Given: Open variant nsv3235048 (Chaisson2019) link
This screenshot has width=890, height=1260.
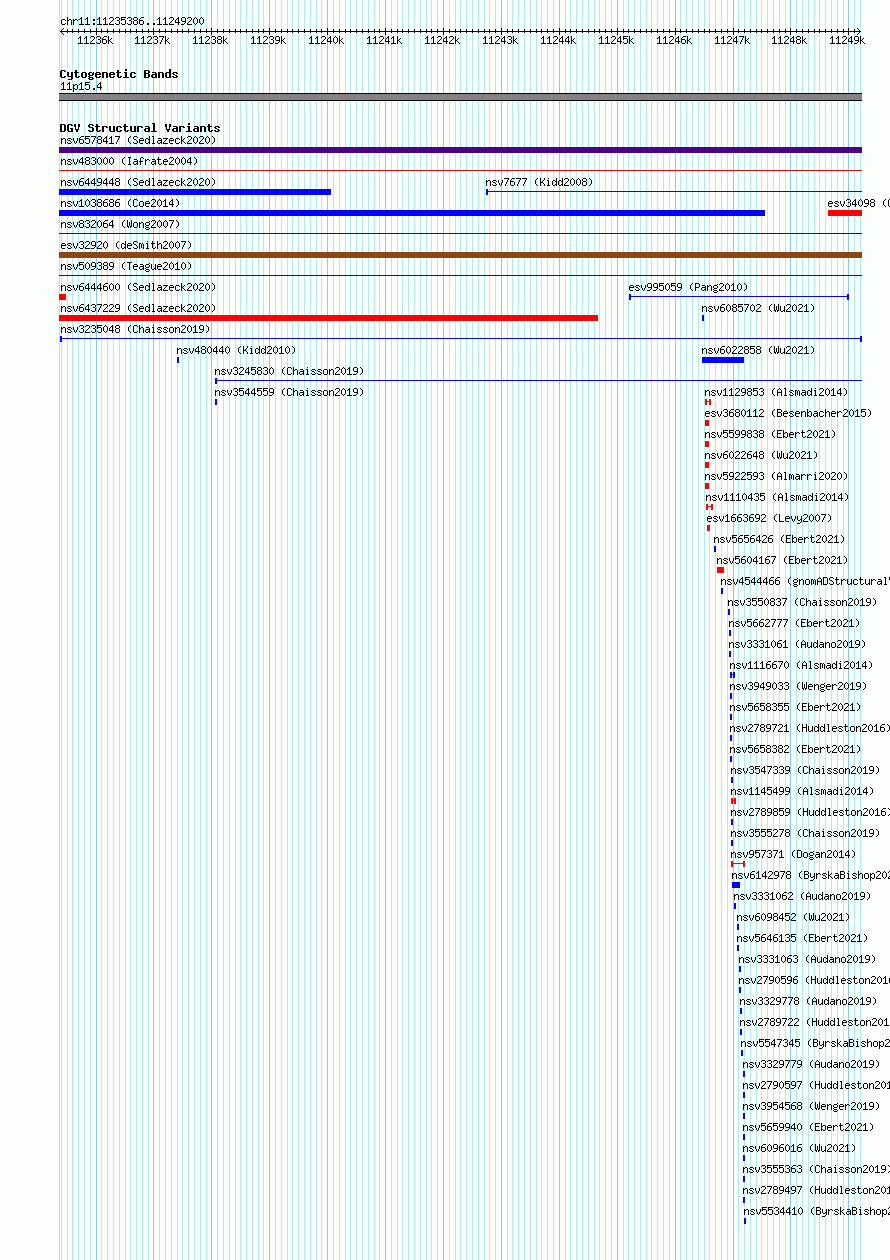Looking at the screenshot, I should click(x=135, y=329).
